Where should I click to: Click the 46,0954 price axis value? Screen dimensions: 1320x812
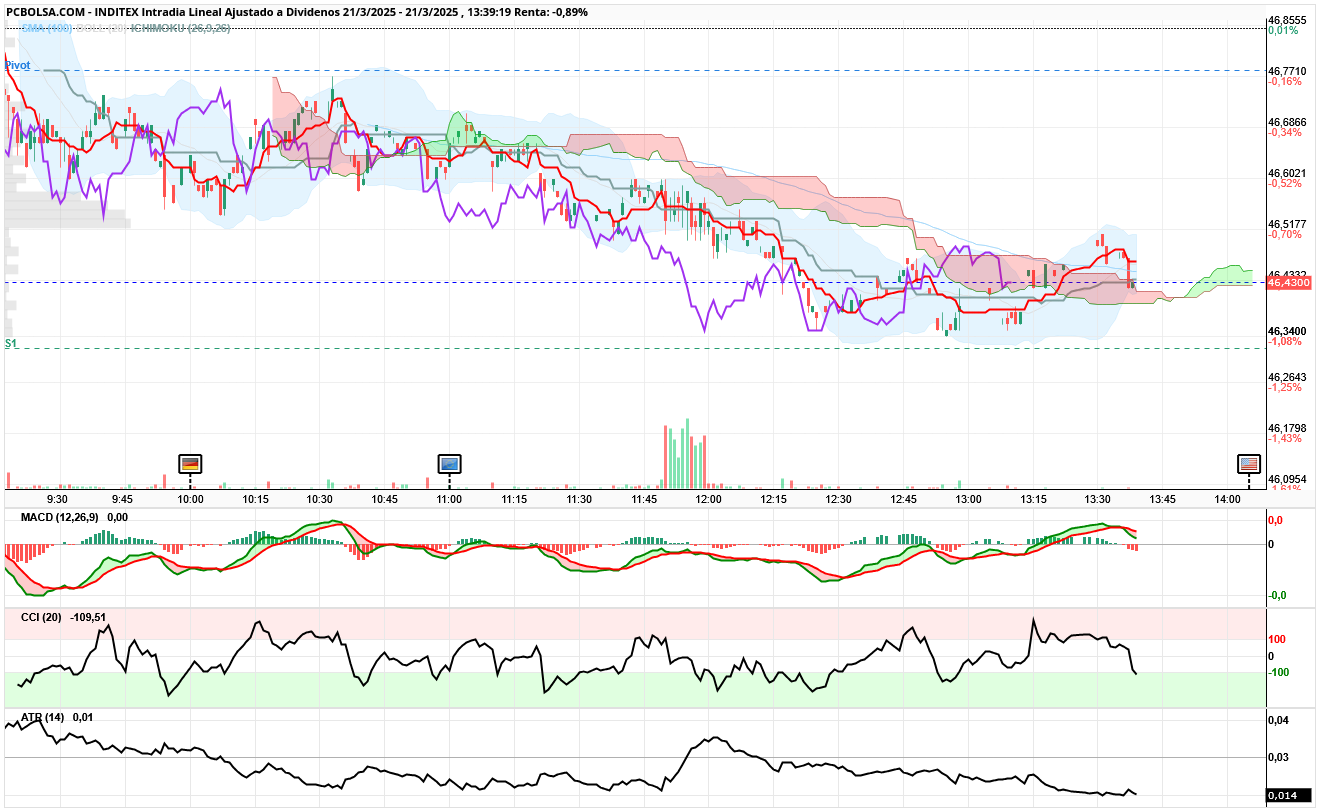tap(1287, 479)
